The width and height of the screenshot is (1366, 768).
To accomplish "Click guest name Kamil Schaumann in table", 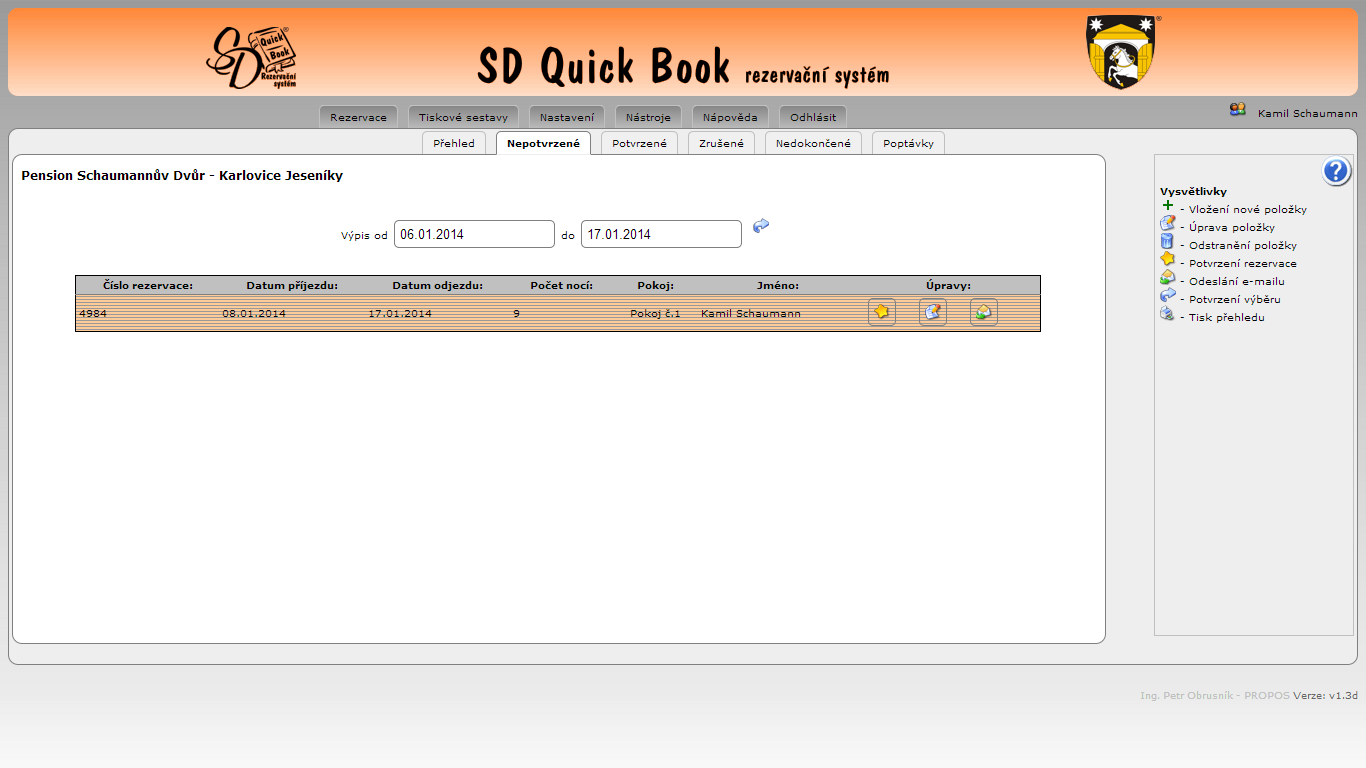I will (x=750, y=313).
